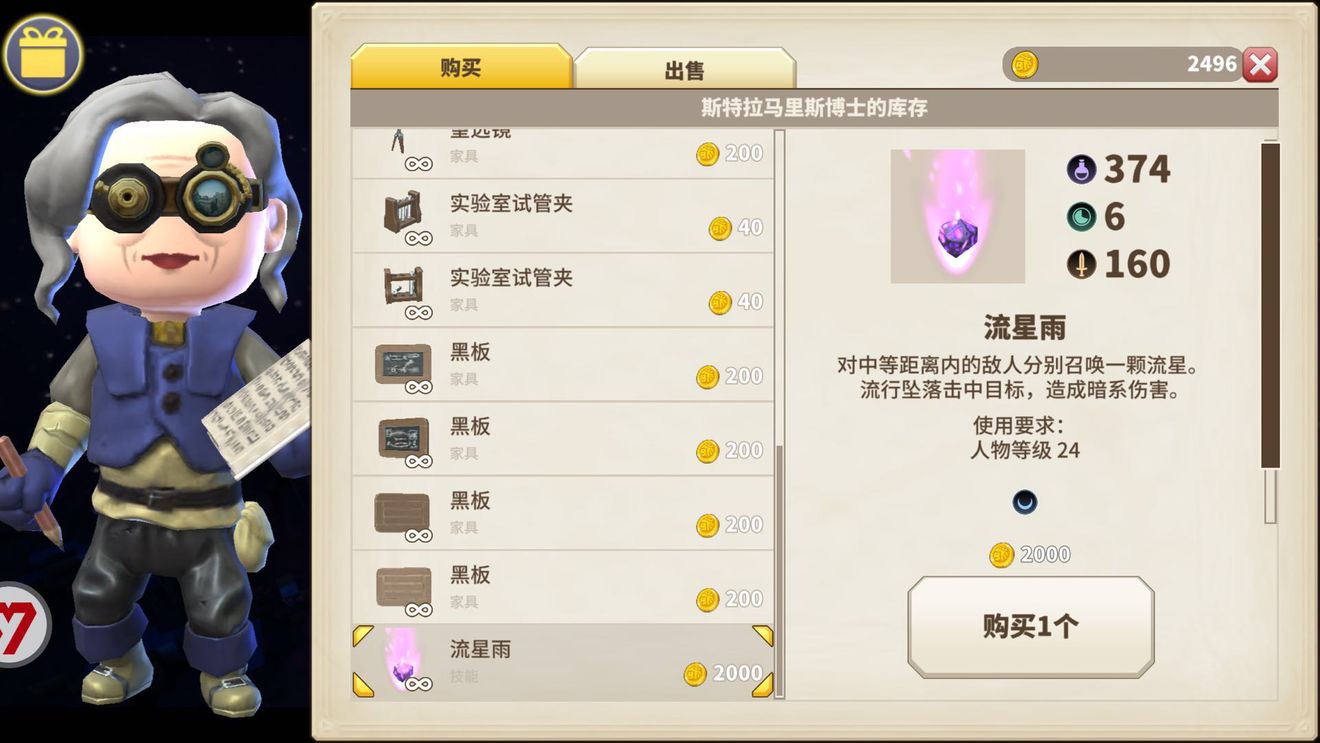This screenshot has width=1320, height=743.
Task: Select the first 黑板 furniture item
Action: click(x=562, y=364)
